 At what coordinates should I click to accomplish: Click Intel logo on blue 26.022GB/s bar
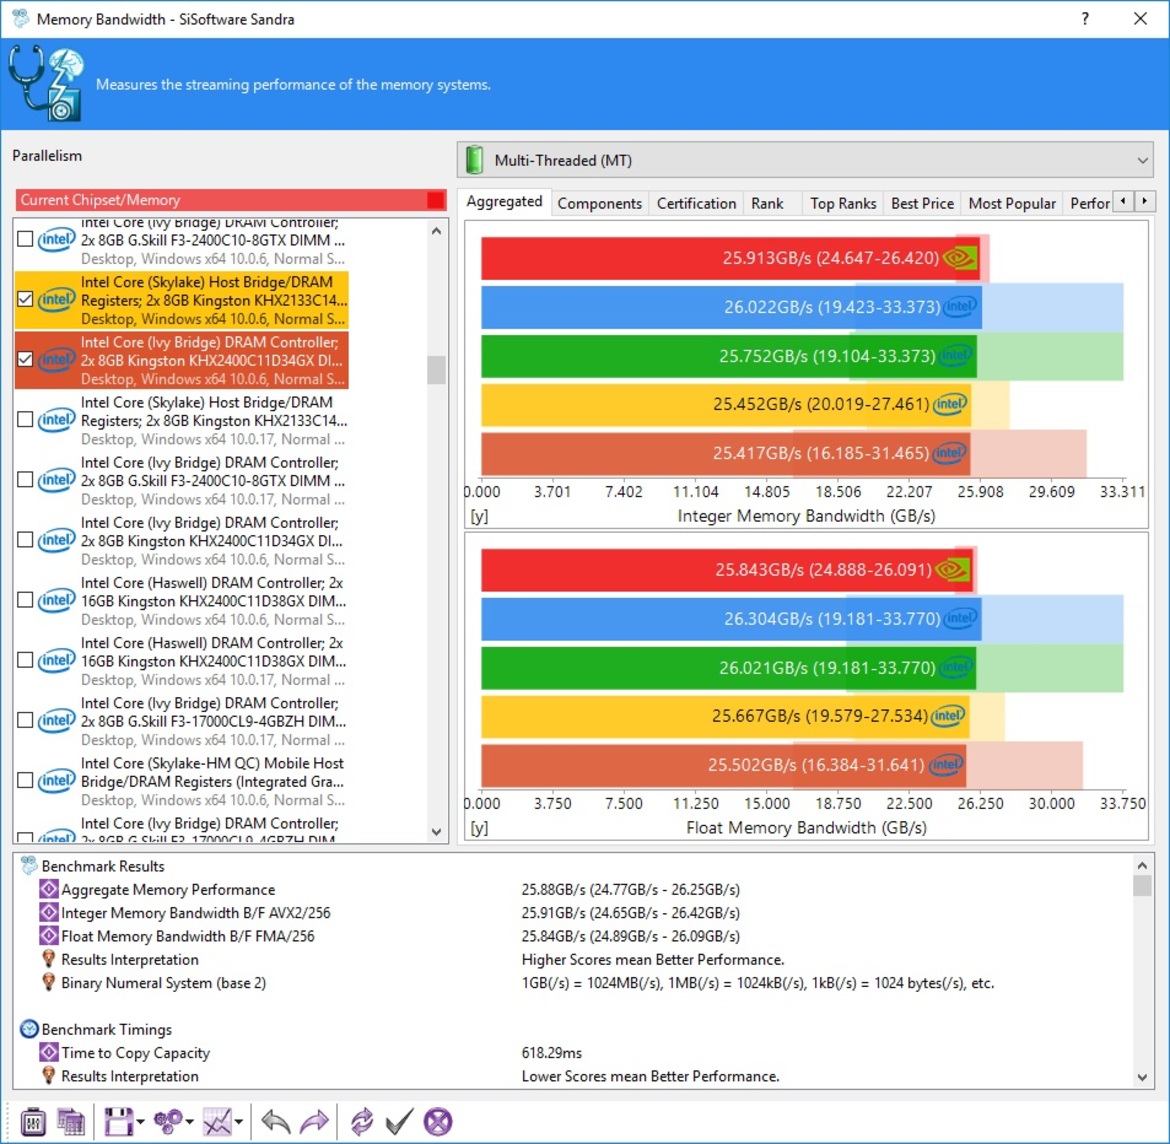960,307
